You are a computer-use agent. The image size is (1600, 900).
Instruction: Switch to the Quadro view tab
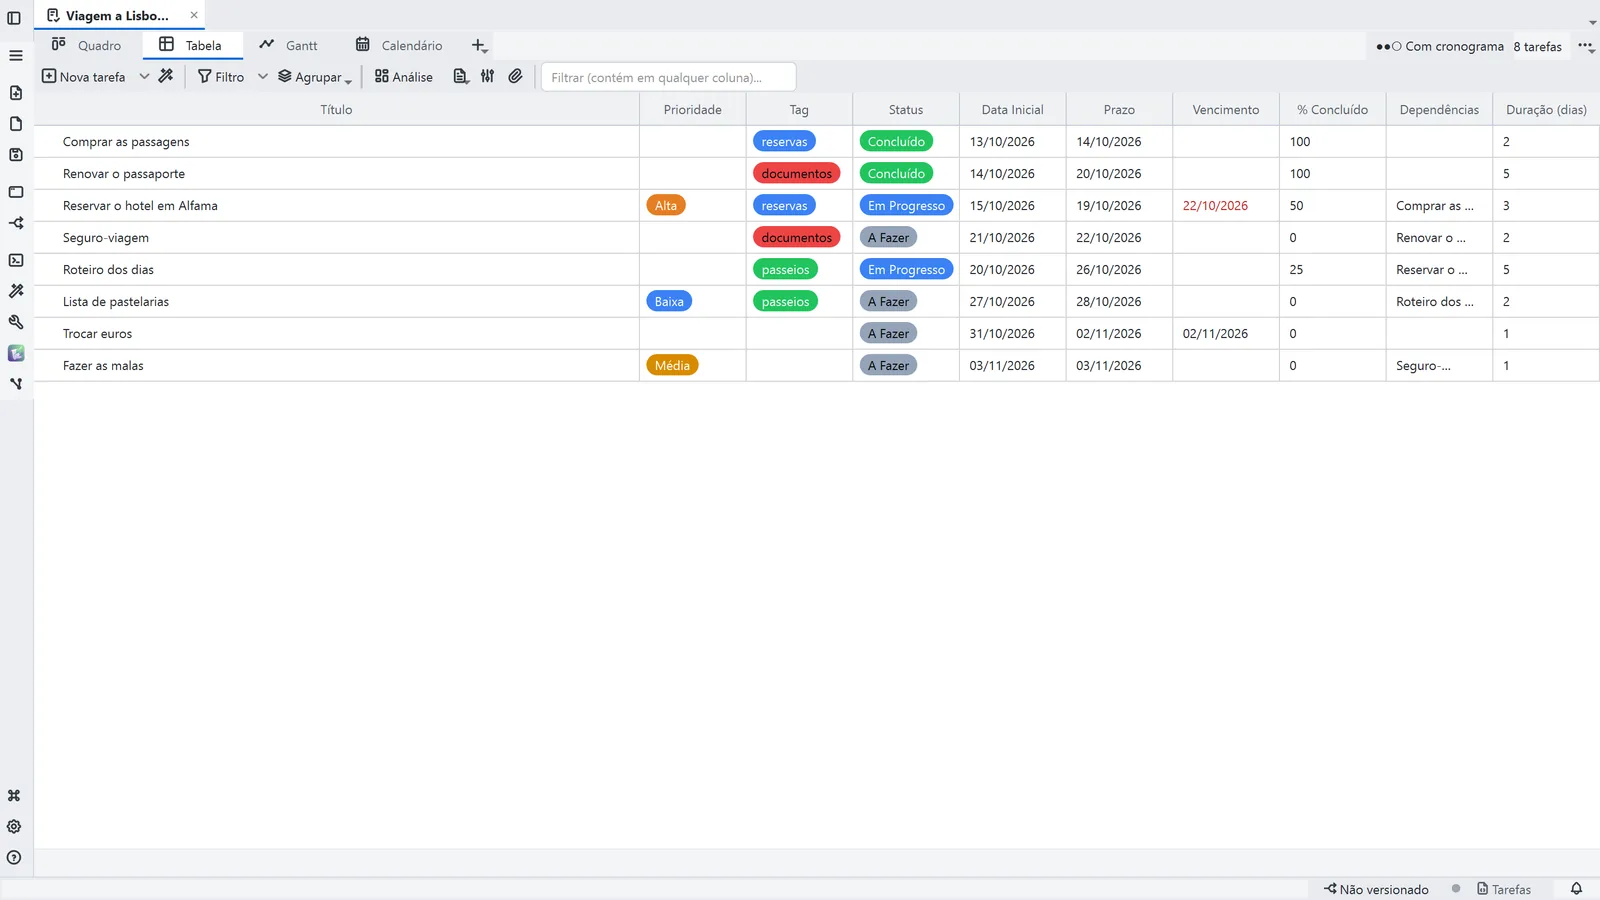click(x=87, y=45)
